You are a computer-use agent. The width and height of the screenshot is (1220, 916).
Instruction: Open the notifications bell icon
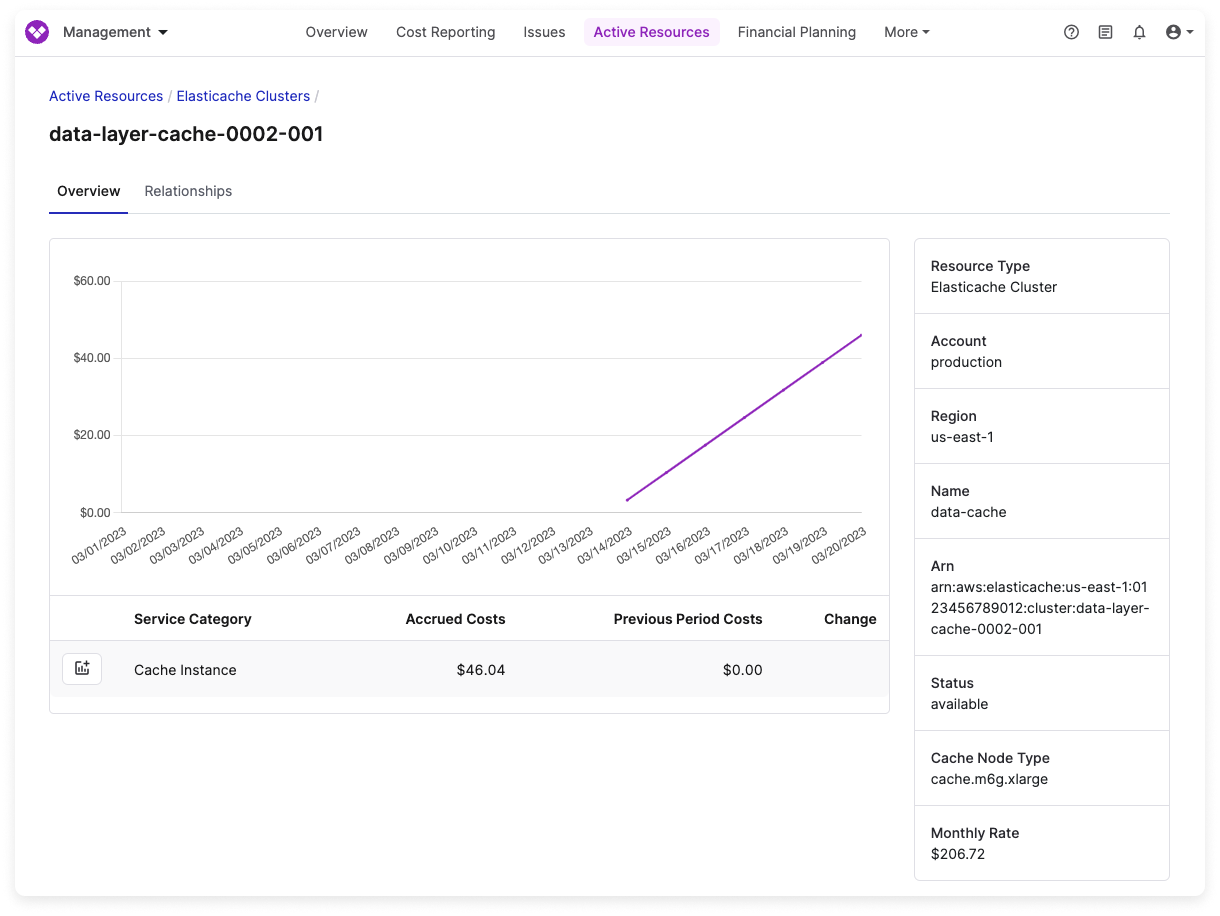pyautogui.click(x=1139, y=32)
